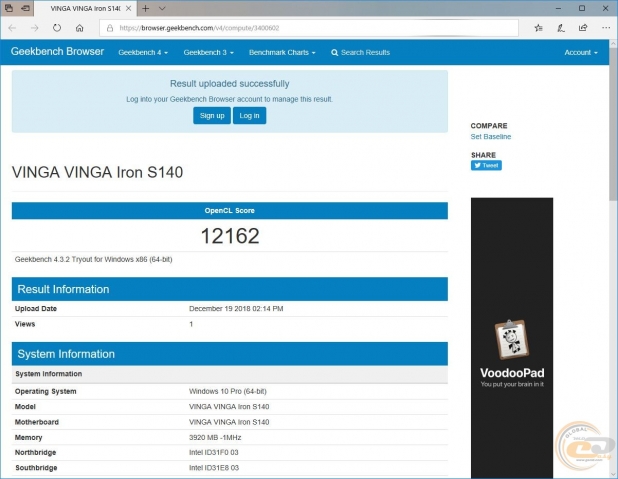Screen dimensions: 618x479
Task: Go to Home via house icon
Action: pos(80,28)
